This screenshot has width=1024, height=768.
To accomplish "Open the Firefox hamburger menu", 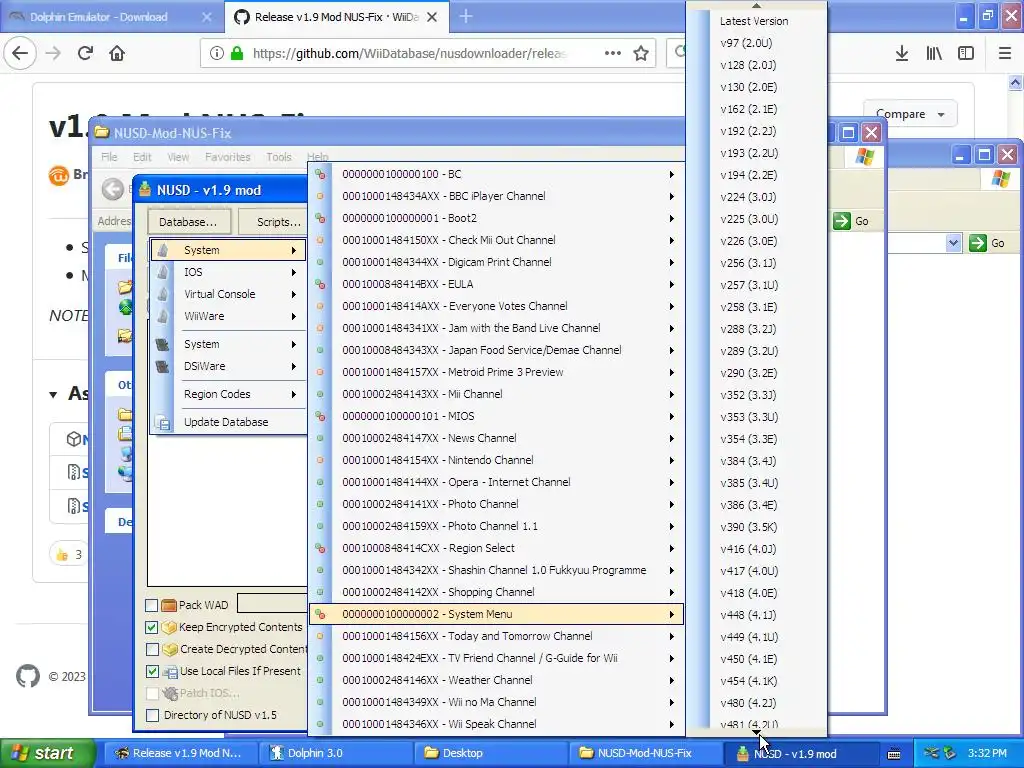I will [1004, 53].
